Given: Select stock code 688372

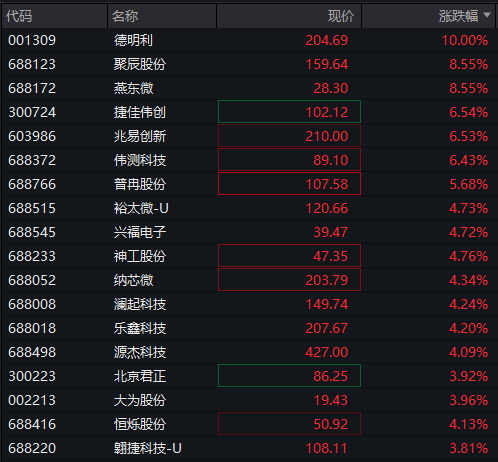Looking at the screenshot, I should [32, 160].
